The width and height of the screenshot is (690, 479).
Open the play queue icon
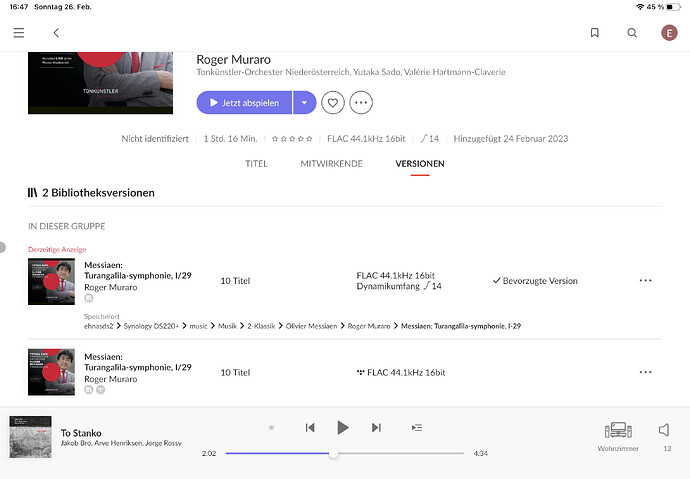[417, 428]
